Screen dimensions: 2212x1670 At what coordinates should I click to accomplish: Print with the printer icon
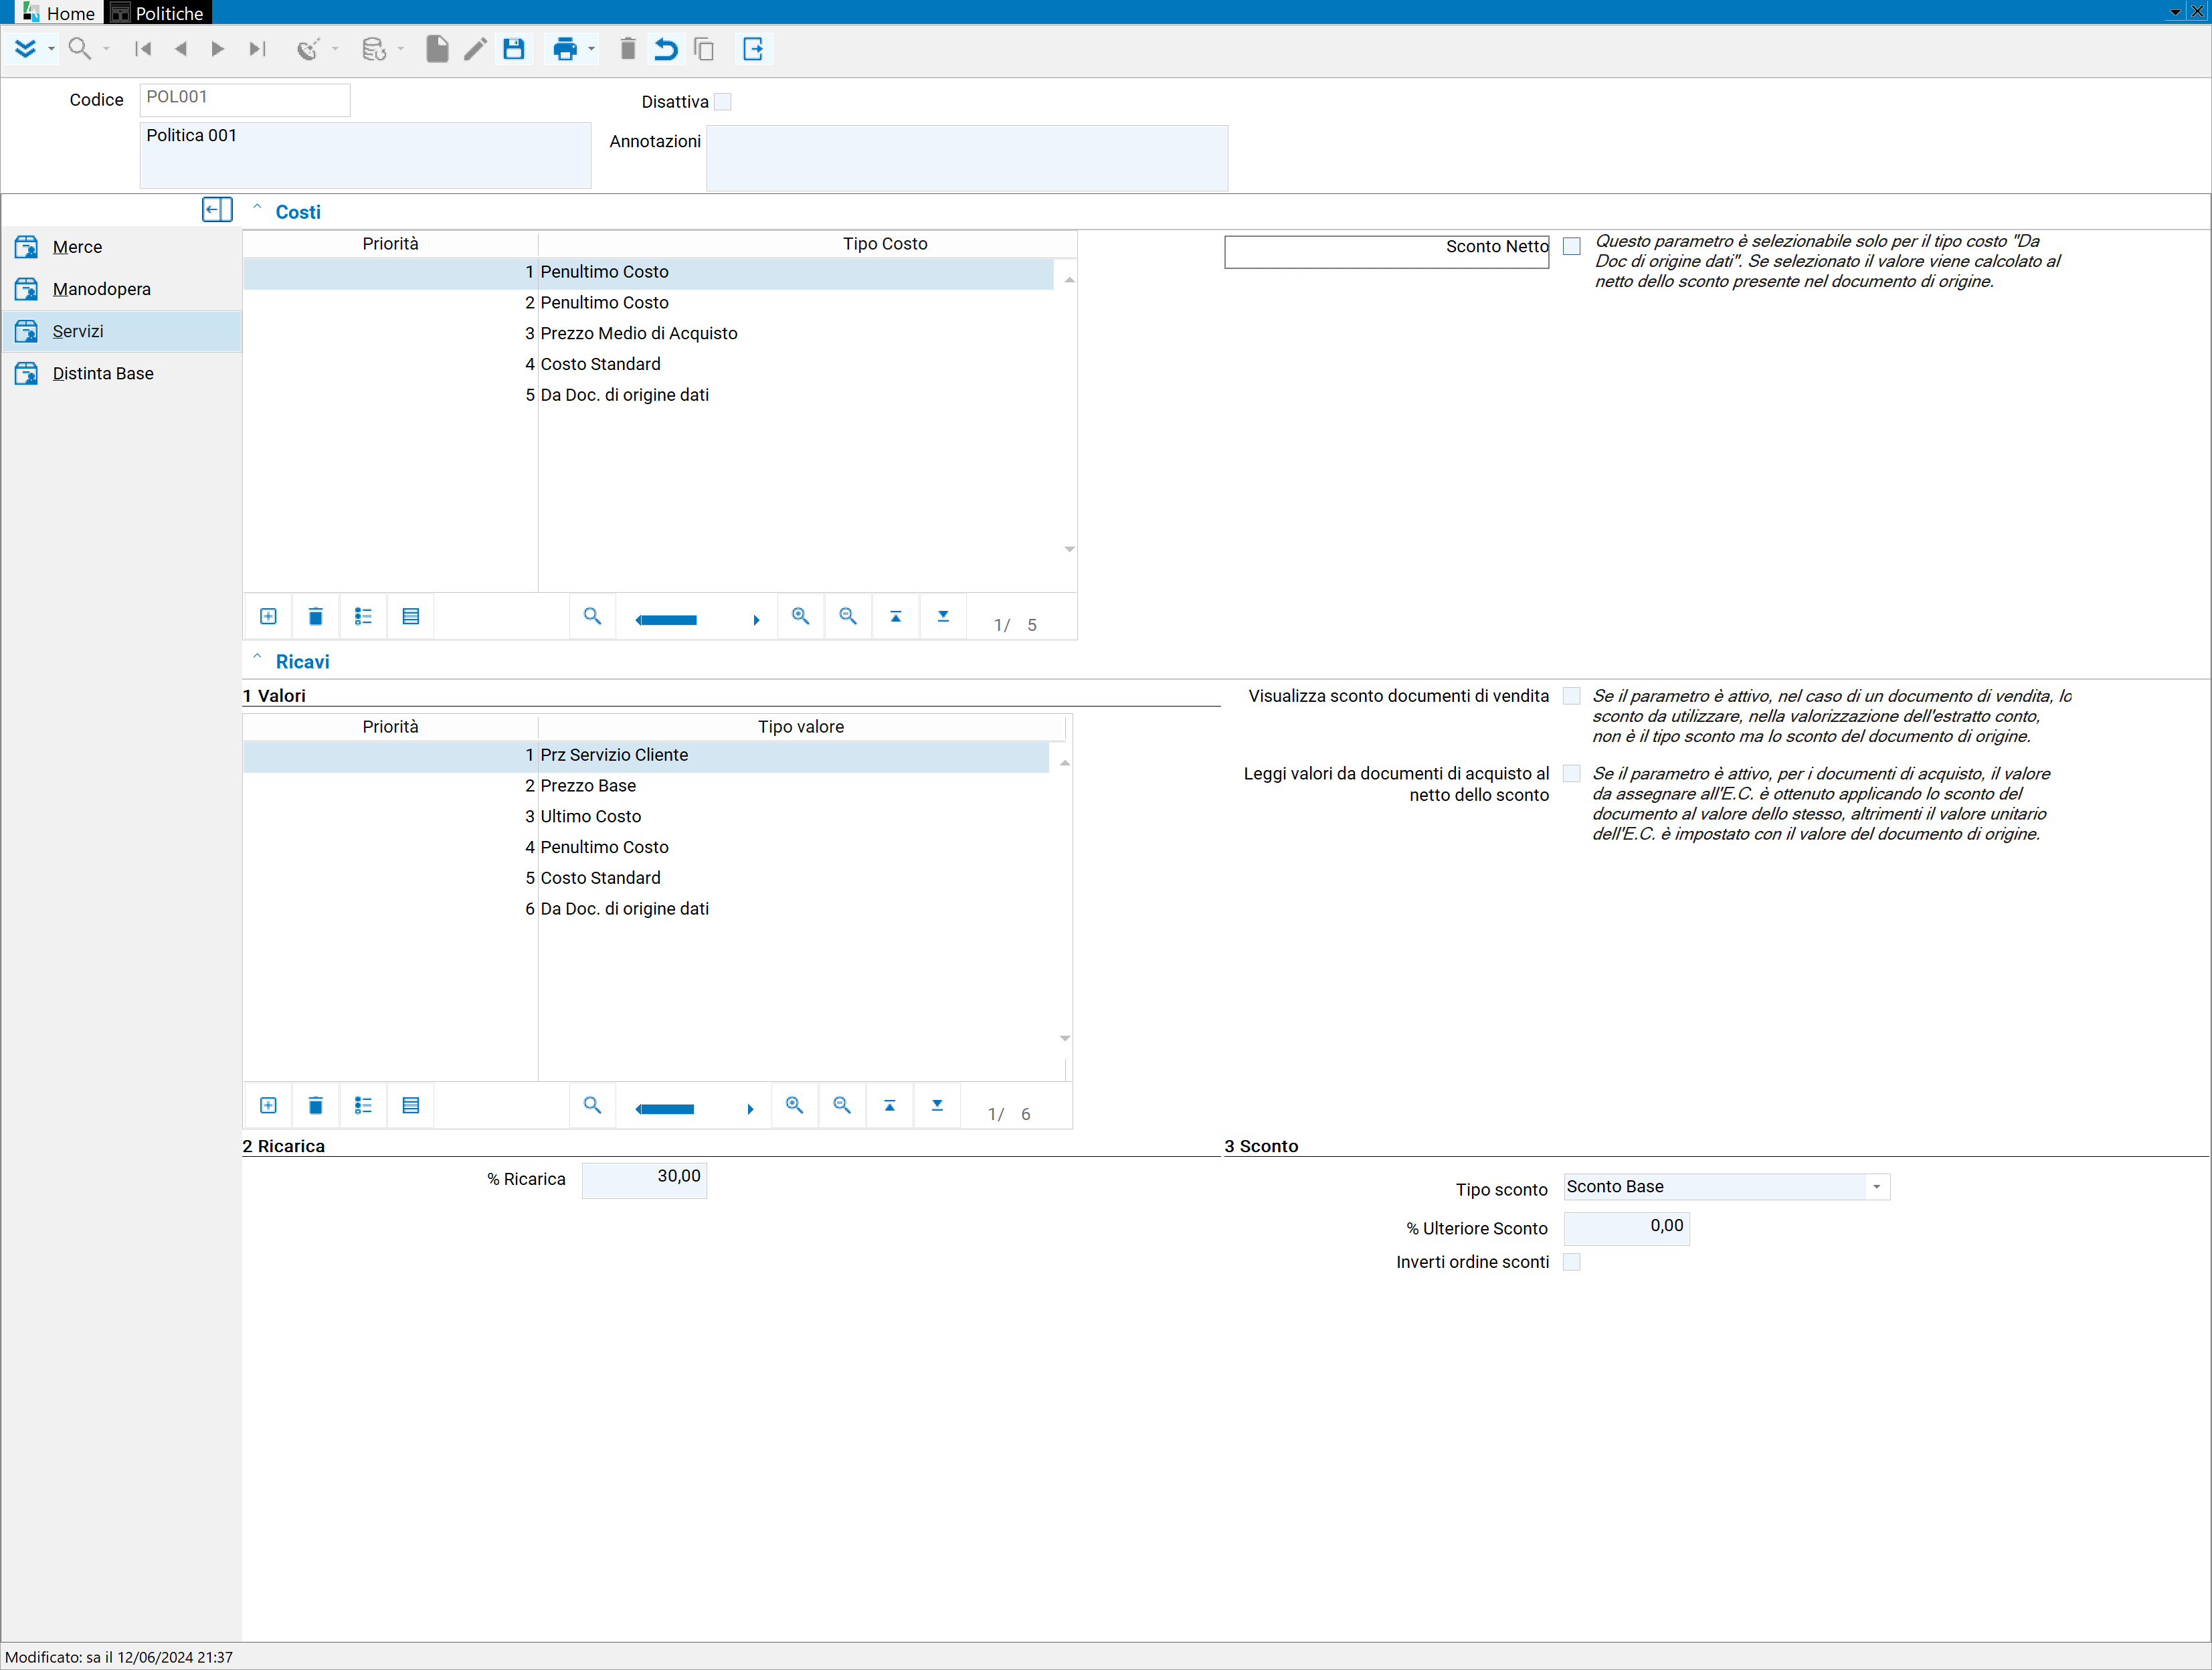[565, 49]
